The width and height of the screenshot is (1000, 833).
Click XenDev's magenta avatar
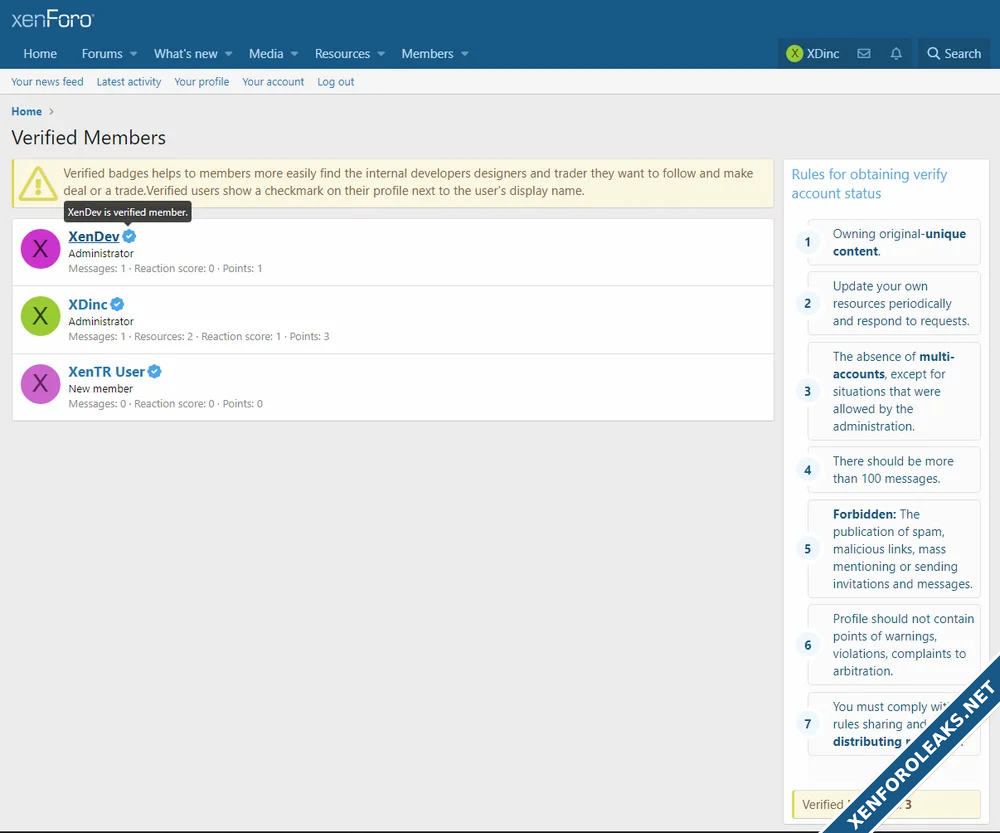click(41, 249)
